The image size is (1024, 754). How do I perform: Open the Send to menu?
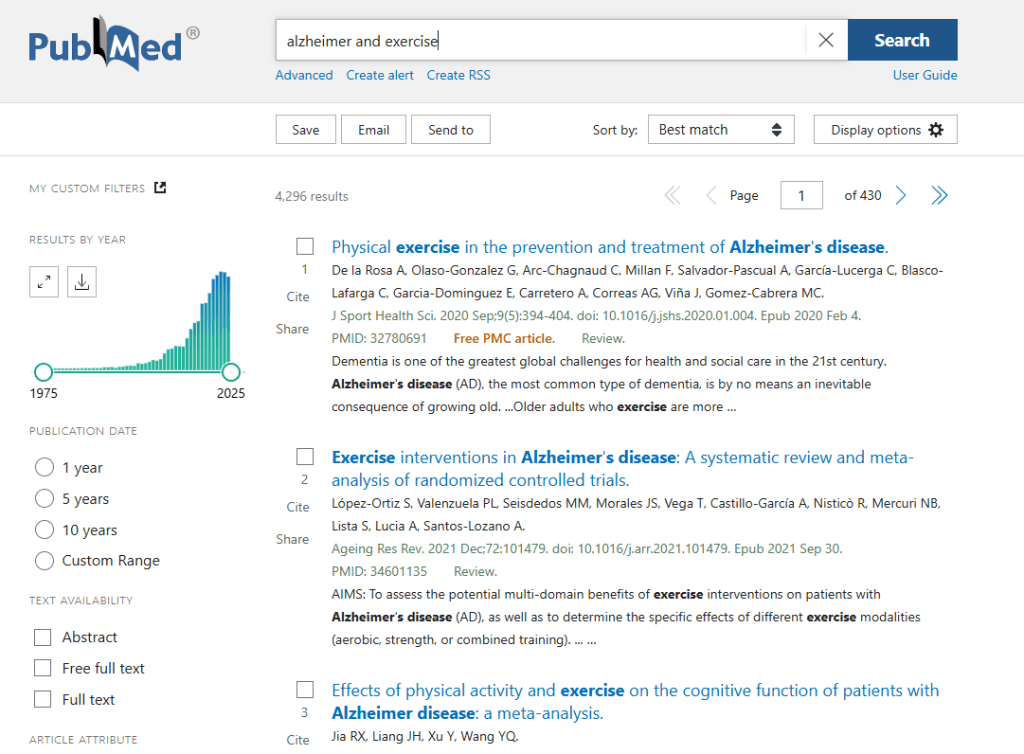point(451,130)
